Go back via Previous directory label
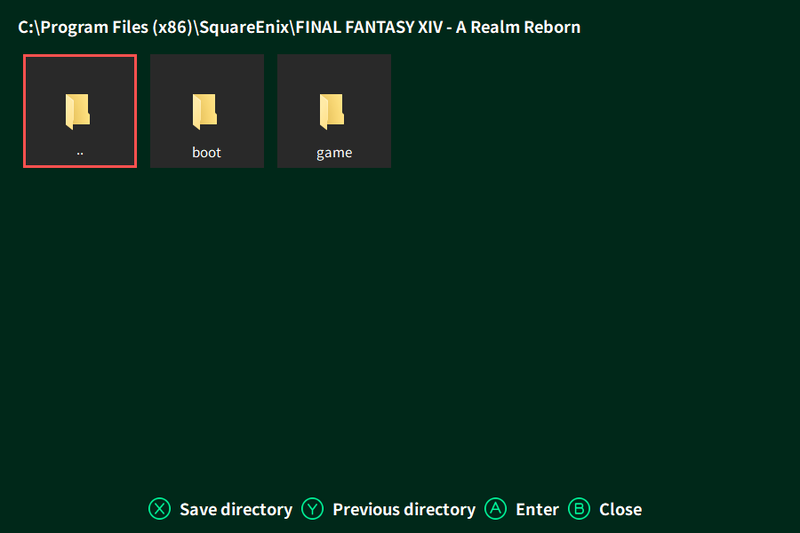The width and height of the screenshot is (800, 533). tap(404, 509)
